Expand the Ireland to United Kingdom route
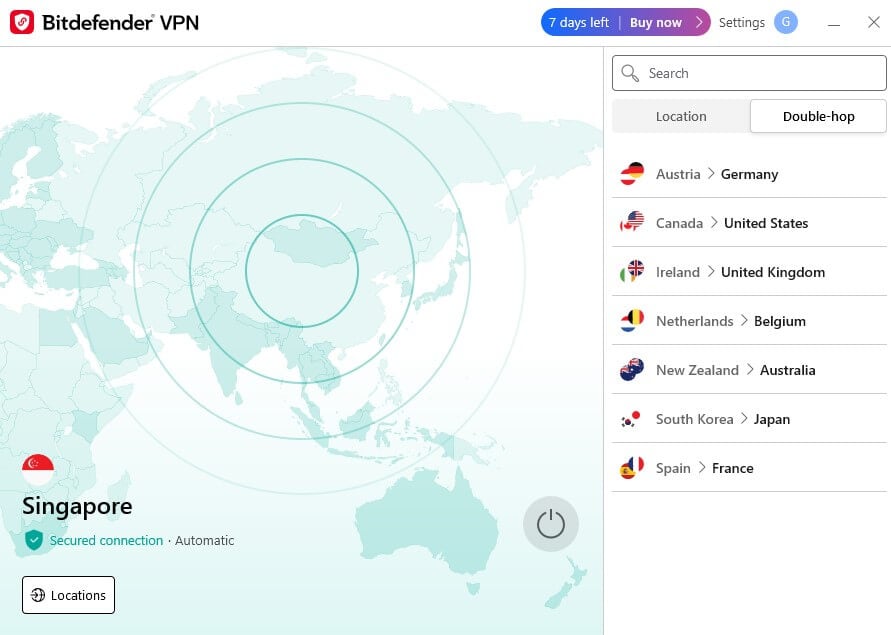891x635 pixels. click(748, 271)
